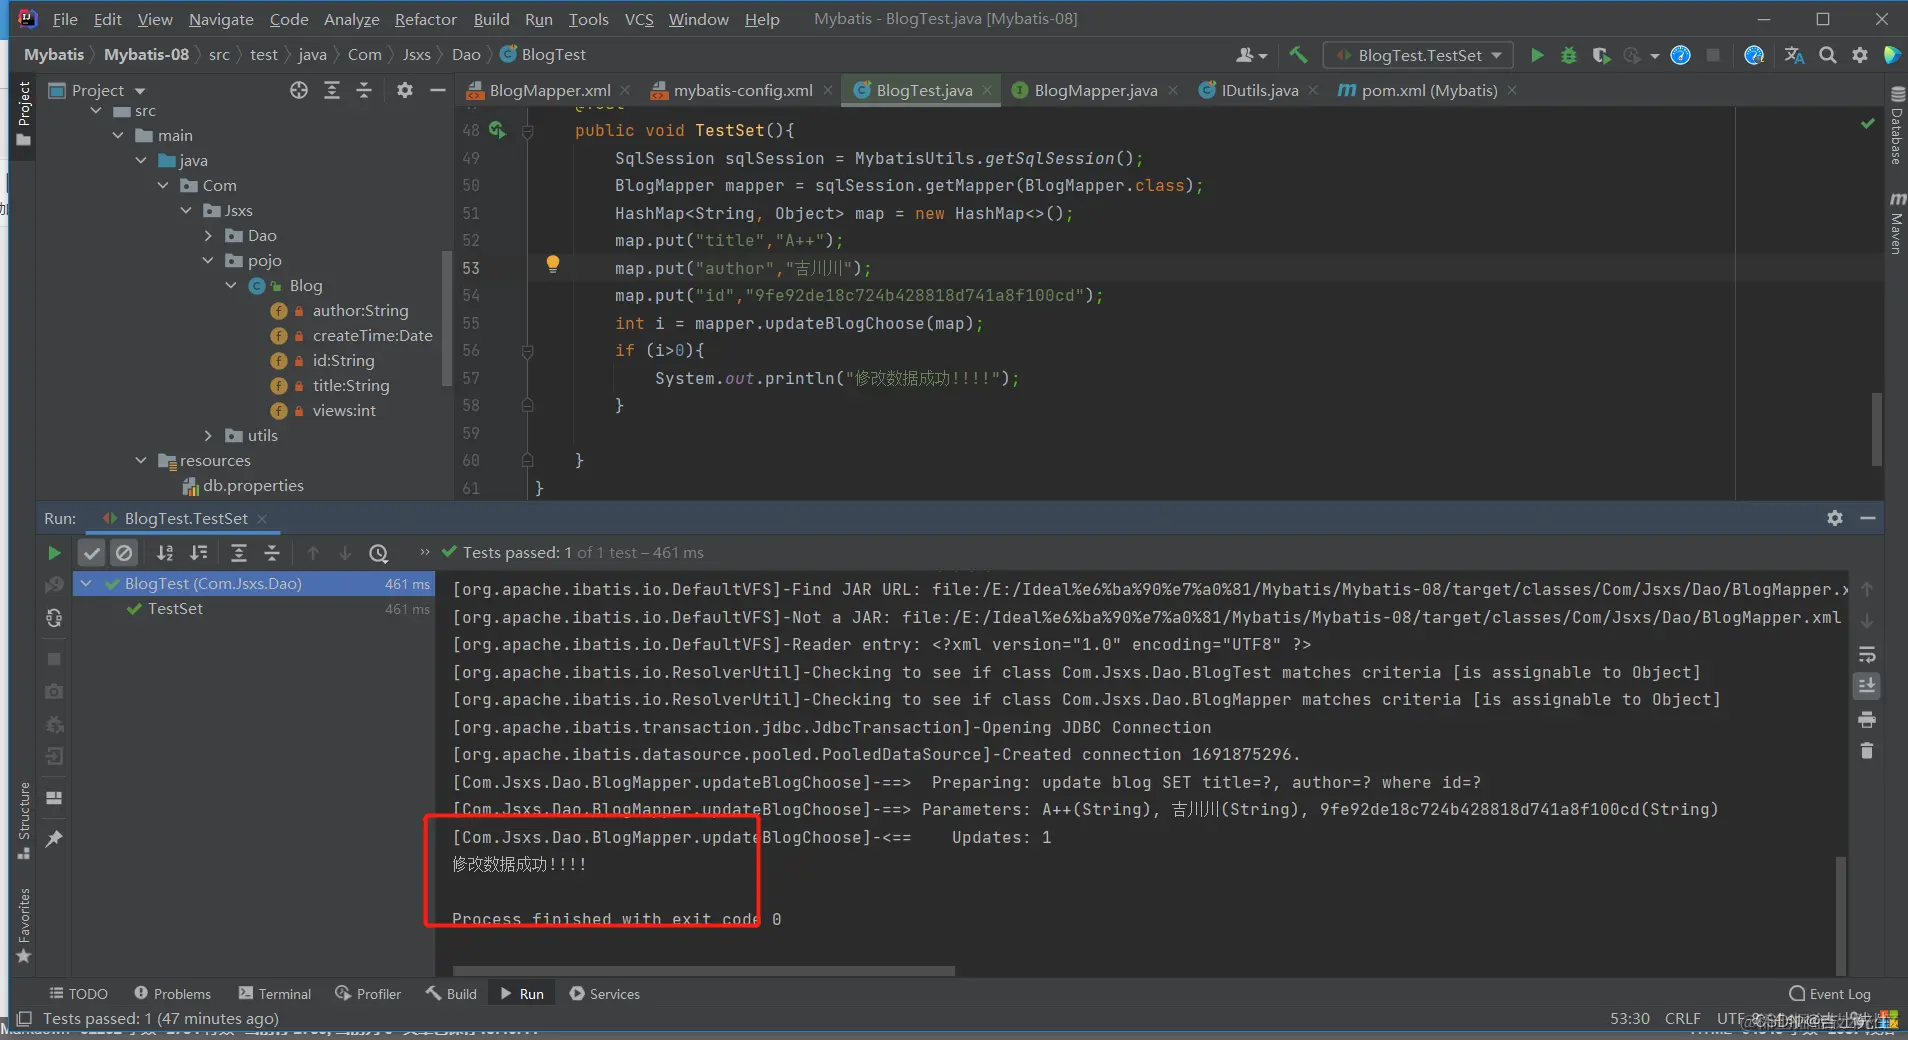The image size is (1908, 1040).
Task: Open the Services tool window
Action: pos(605,994)
